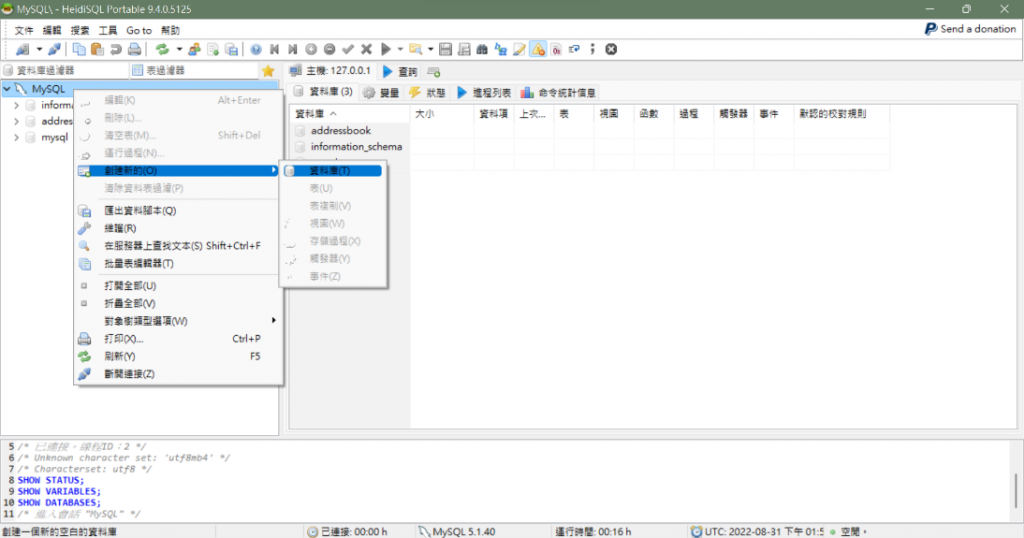This screenshot has height=538, width=1024.
Task: Open the 對象樹類型選項(W) submenu
Action: click(x=178, y=321)
